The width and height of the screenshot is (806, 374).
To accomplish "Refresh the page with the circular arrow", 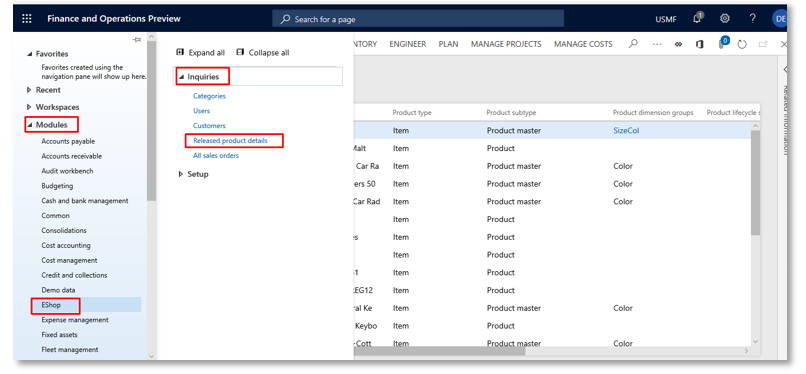I will 742,45.
